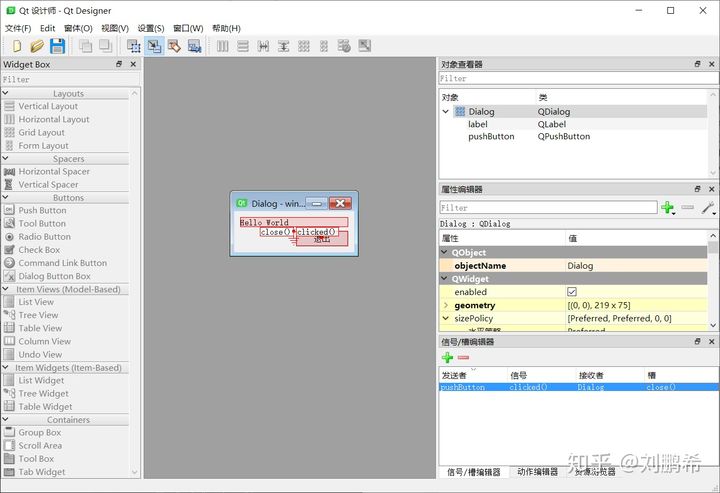Click the Widget Box Filter field

pos(70,79)
